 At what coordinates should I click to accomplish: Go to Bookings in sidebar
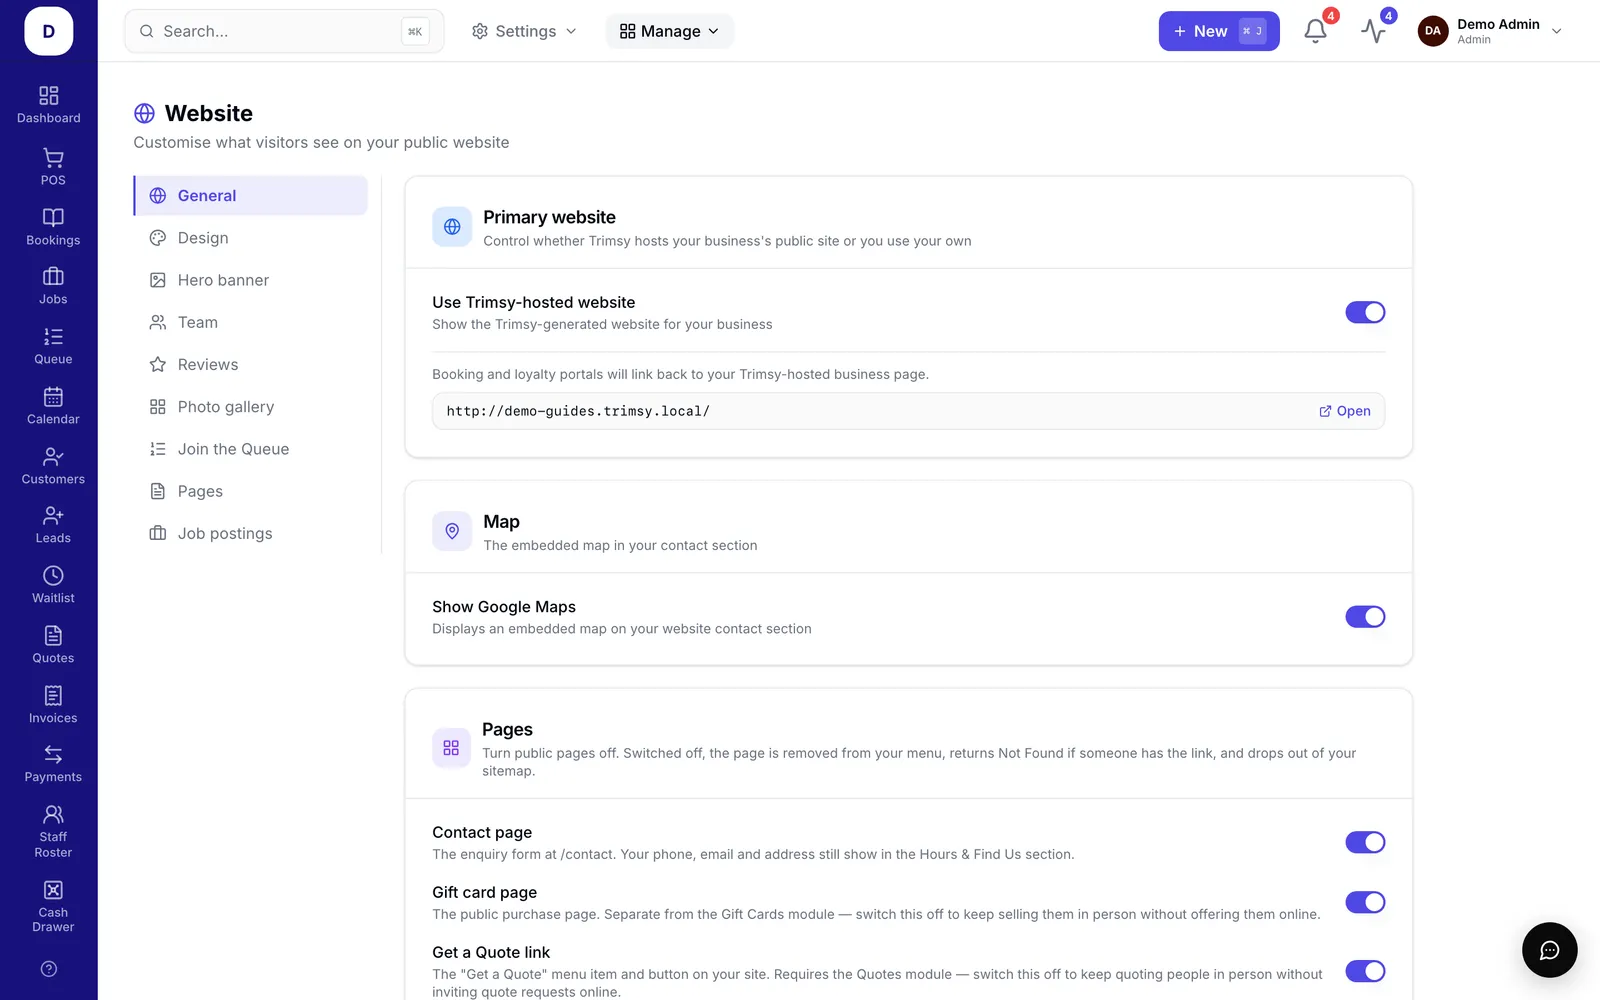click(53, 227)
